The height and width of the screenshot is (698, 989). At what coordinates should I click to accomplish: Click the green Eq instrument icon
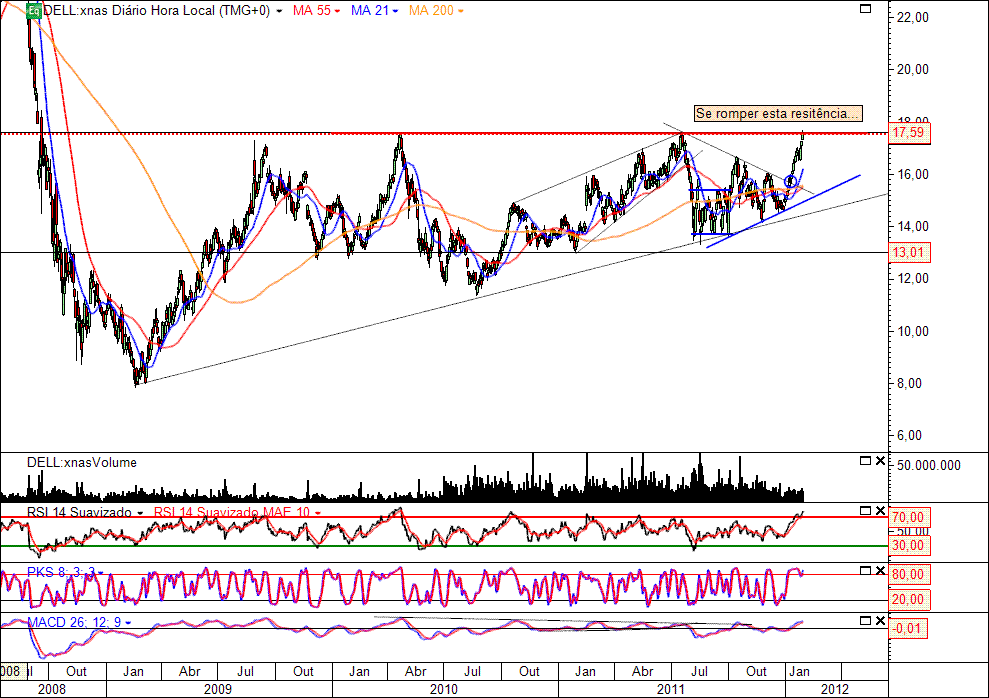tap(34, 11)
